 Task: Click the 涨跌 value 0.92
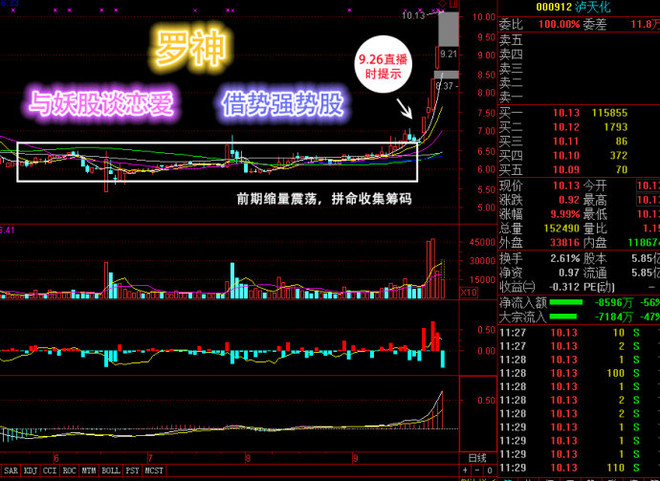(x=569, y=200)
